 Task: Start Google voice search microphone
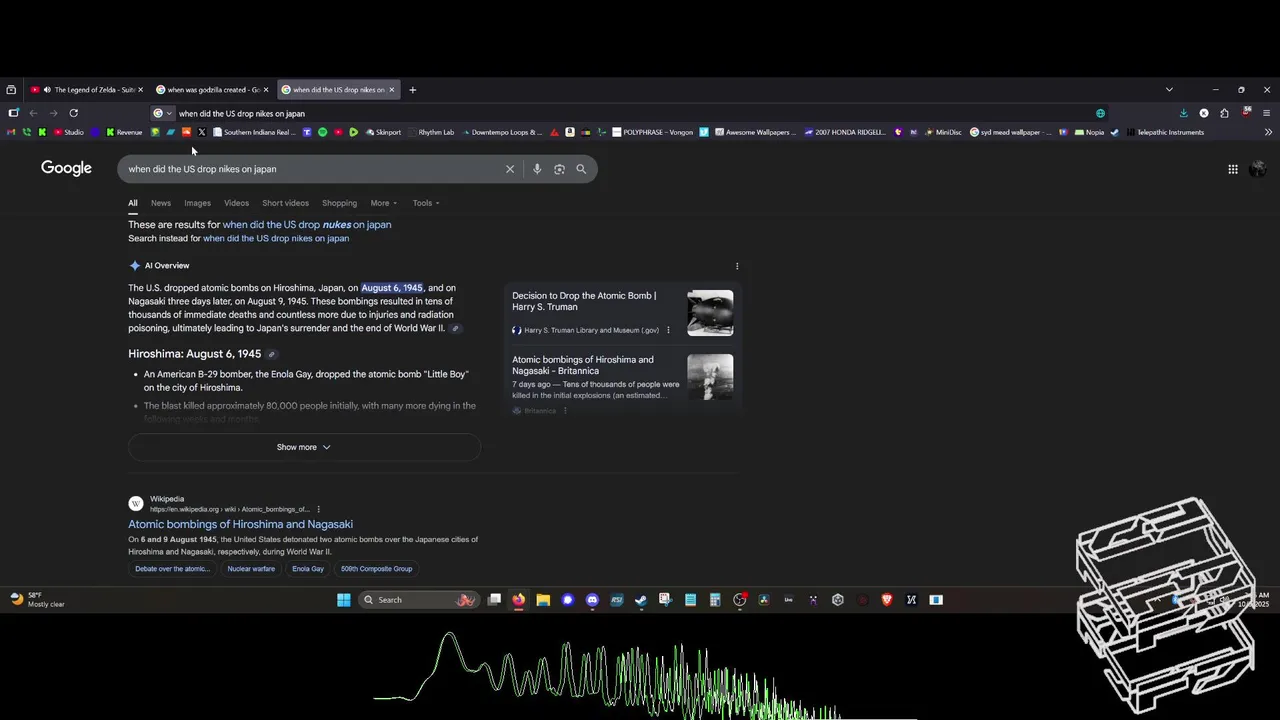(537, 169)
